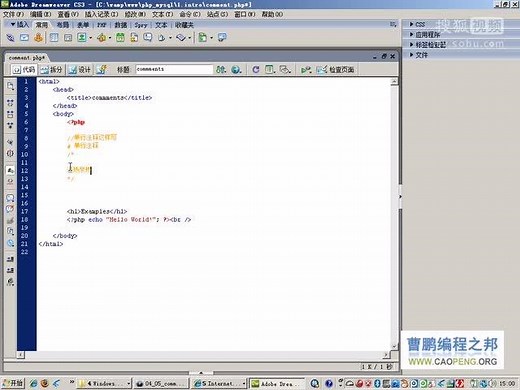Switch to the PHP insert tab
The width and height of the screenshot is (520, 390).
102,25
